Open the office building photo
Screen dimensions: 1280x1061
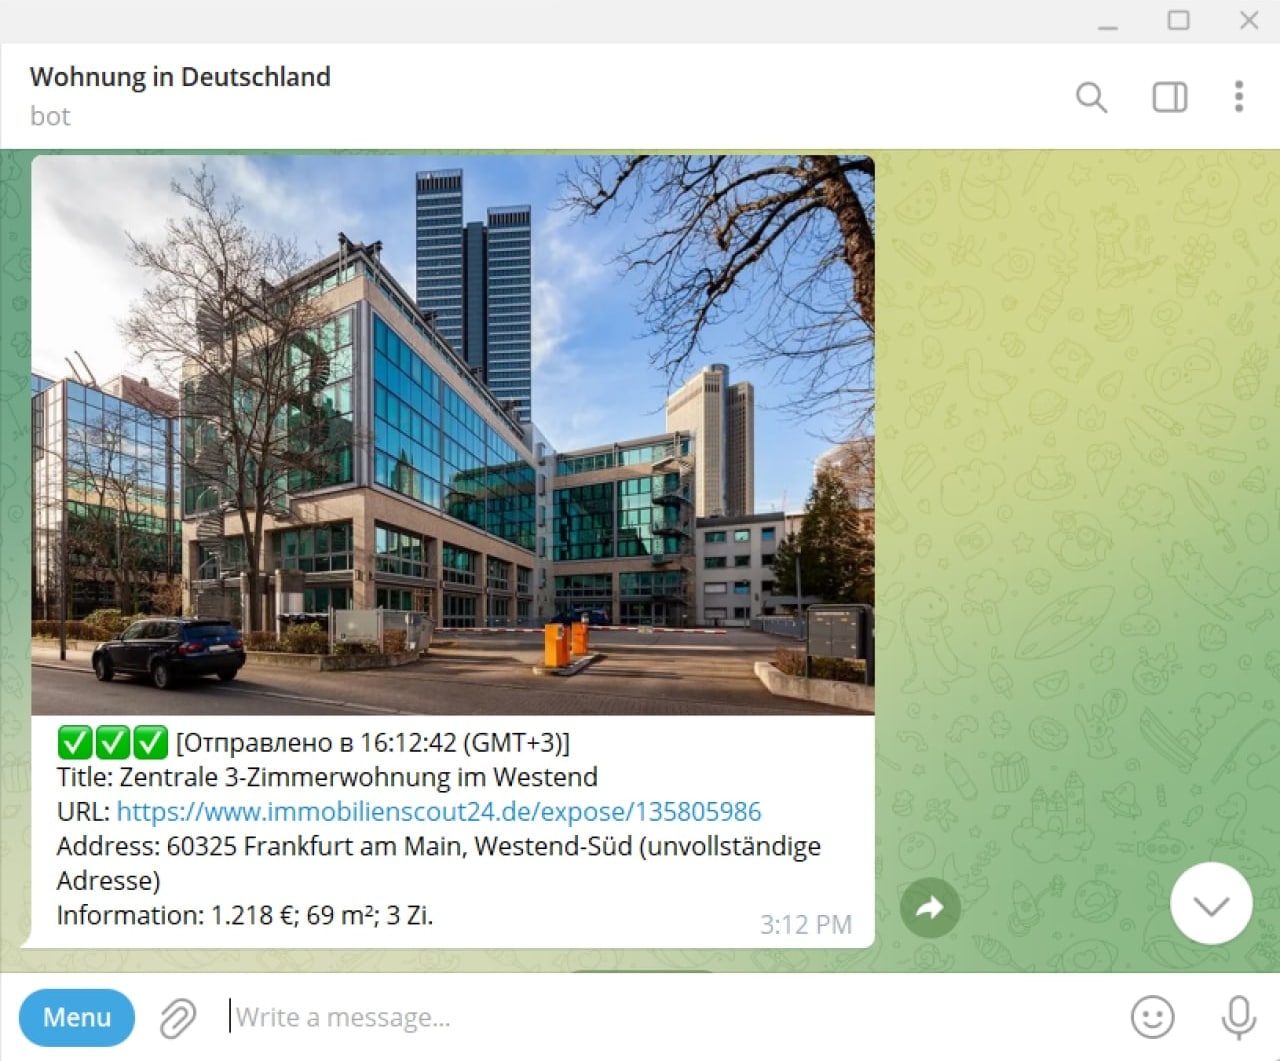453,434
